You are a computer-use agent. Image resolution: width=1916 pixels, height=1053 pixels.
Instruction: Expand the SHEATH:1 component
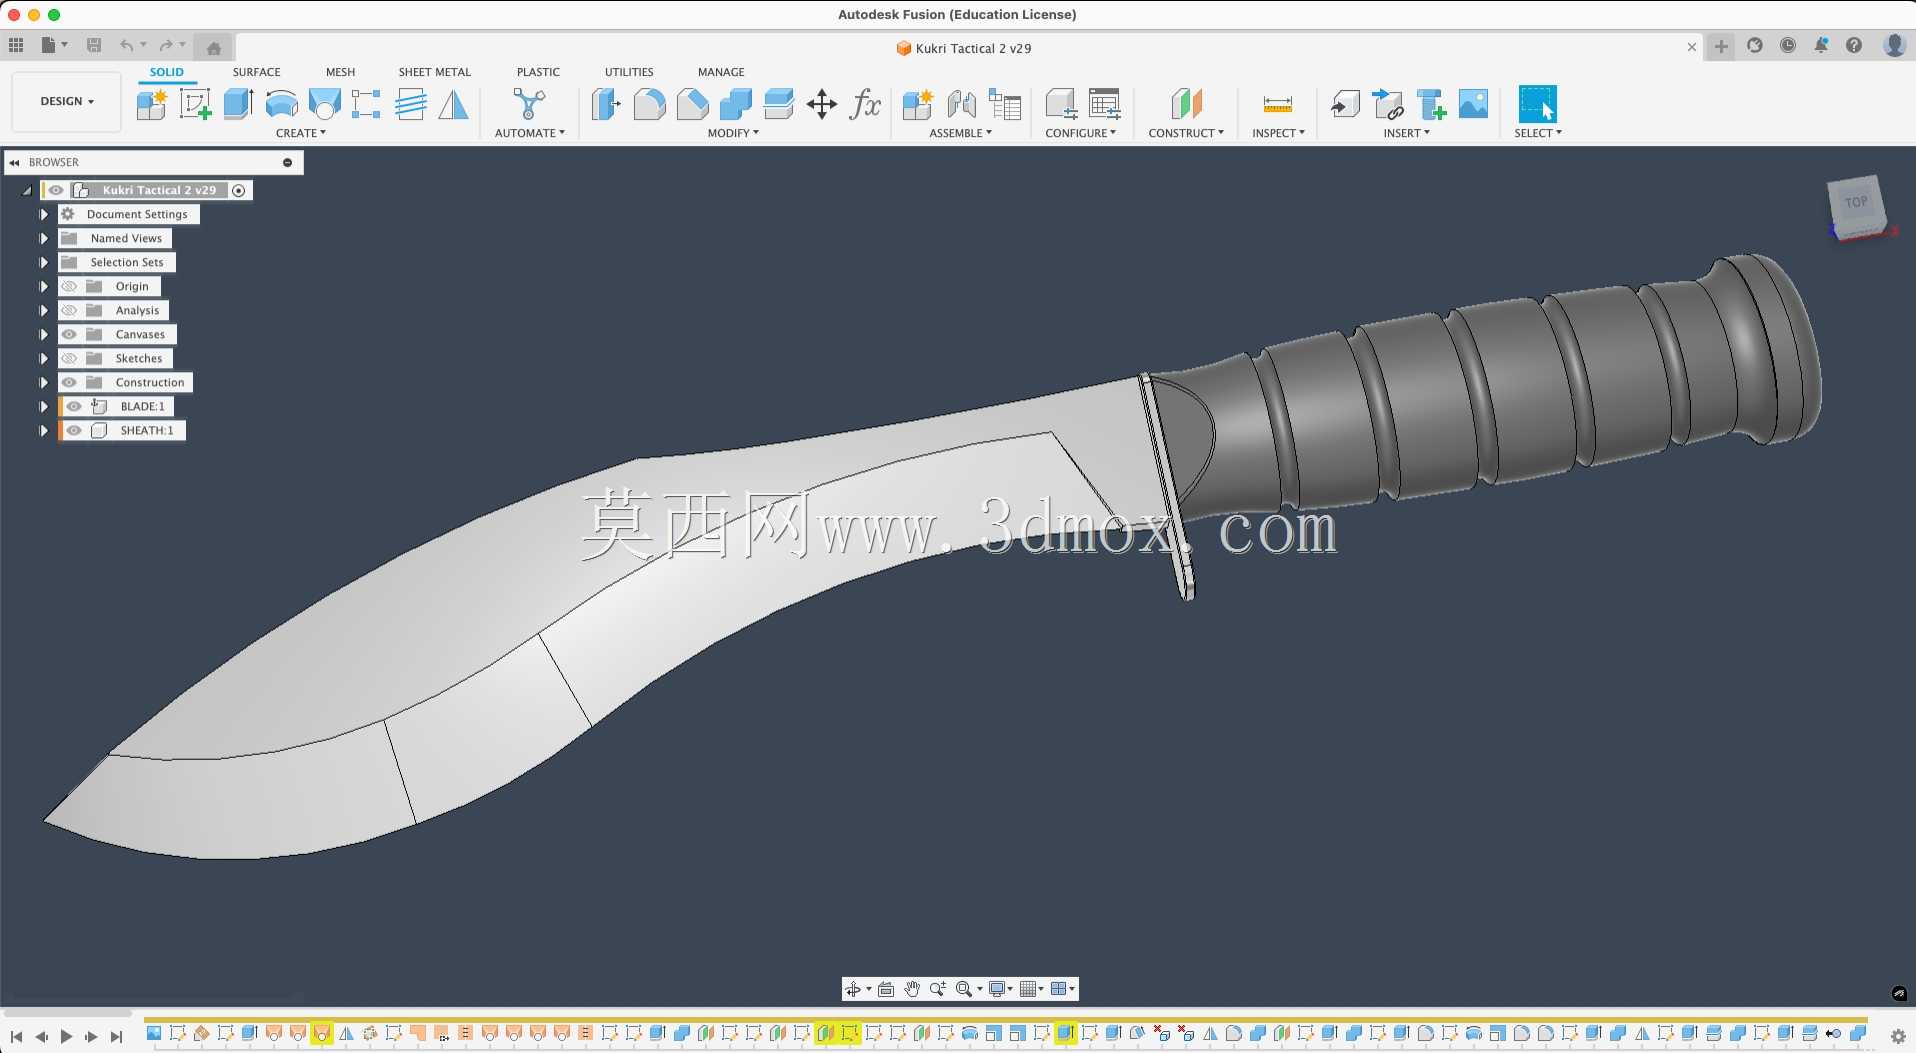[x=44, y=430]
